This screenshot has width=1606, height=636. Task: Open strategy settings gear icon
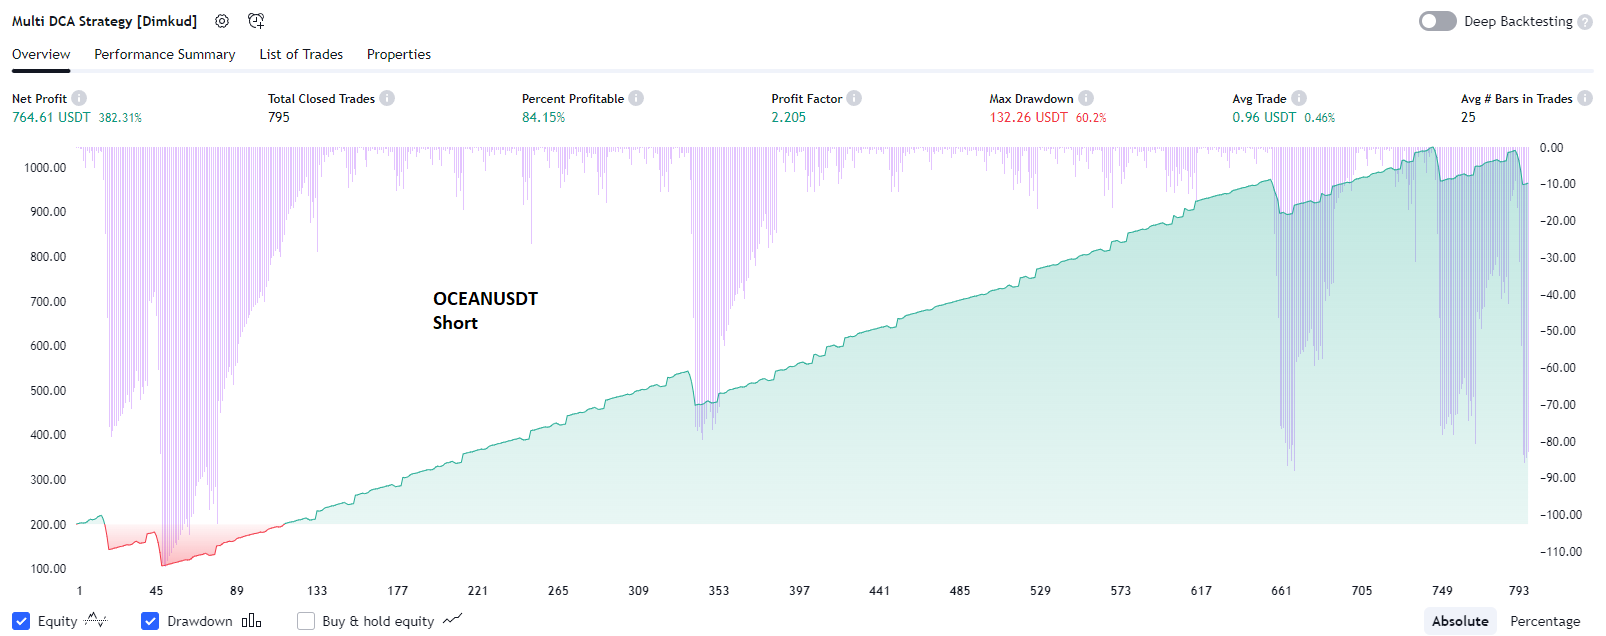[x=222, y=21]
